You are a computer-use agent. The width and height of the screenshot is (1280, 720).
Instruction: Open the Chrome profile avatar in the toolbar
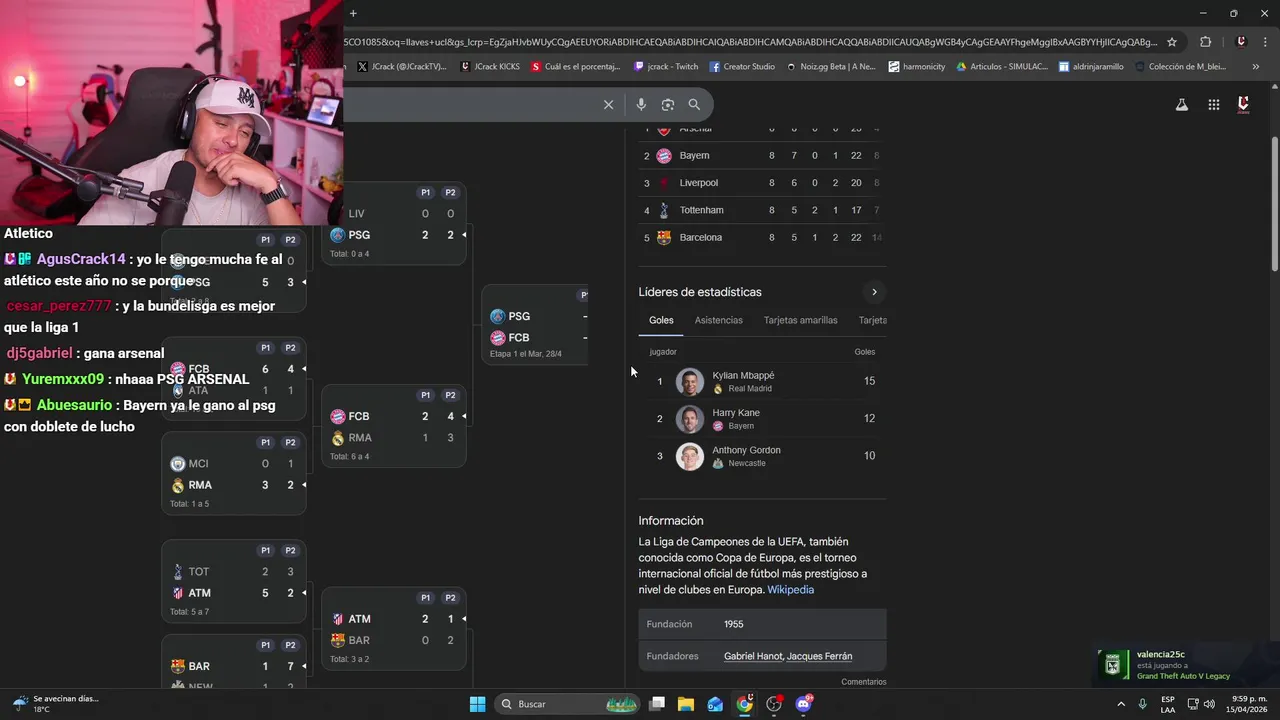(x=1241, y=42)
